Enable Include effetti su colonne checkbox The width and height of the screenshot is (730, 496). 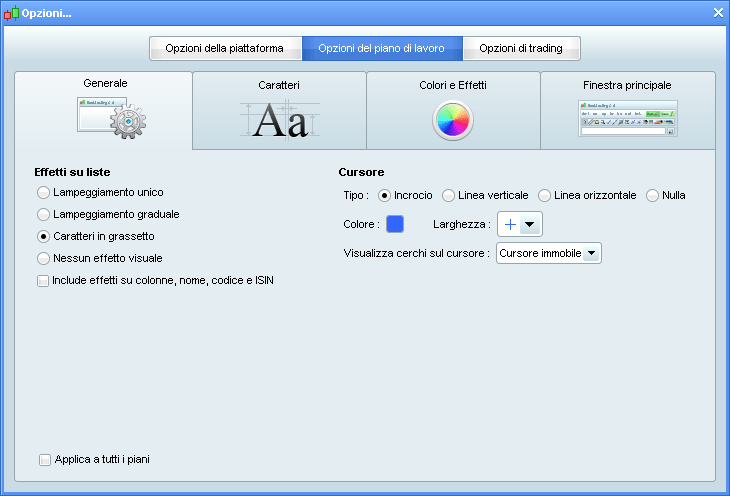click(x=43, y=281)
